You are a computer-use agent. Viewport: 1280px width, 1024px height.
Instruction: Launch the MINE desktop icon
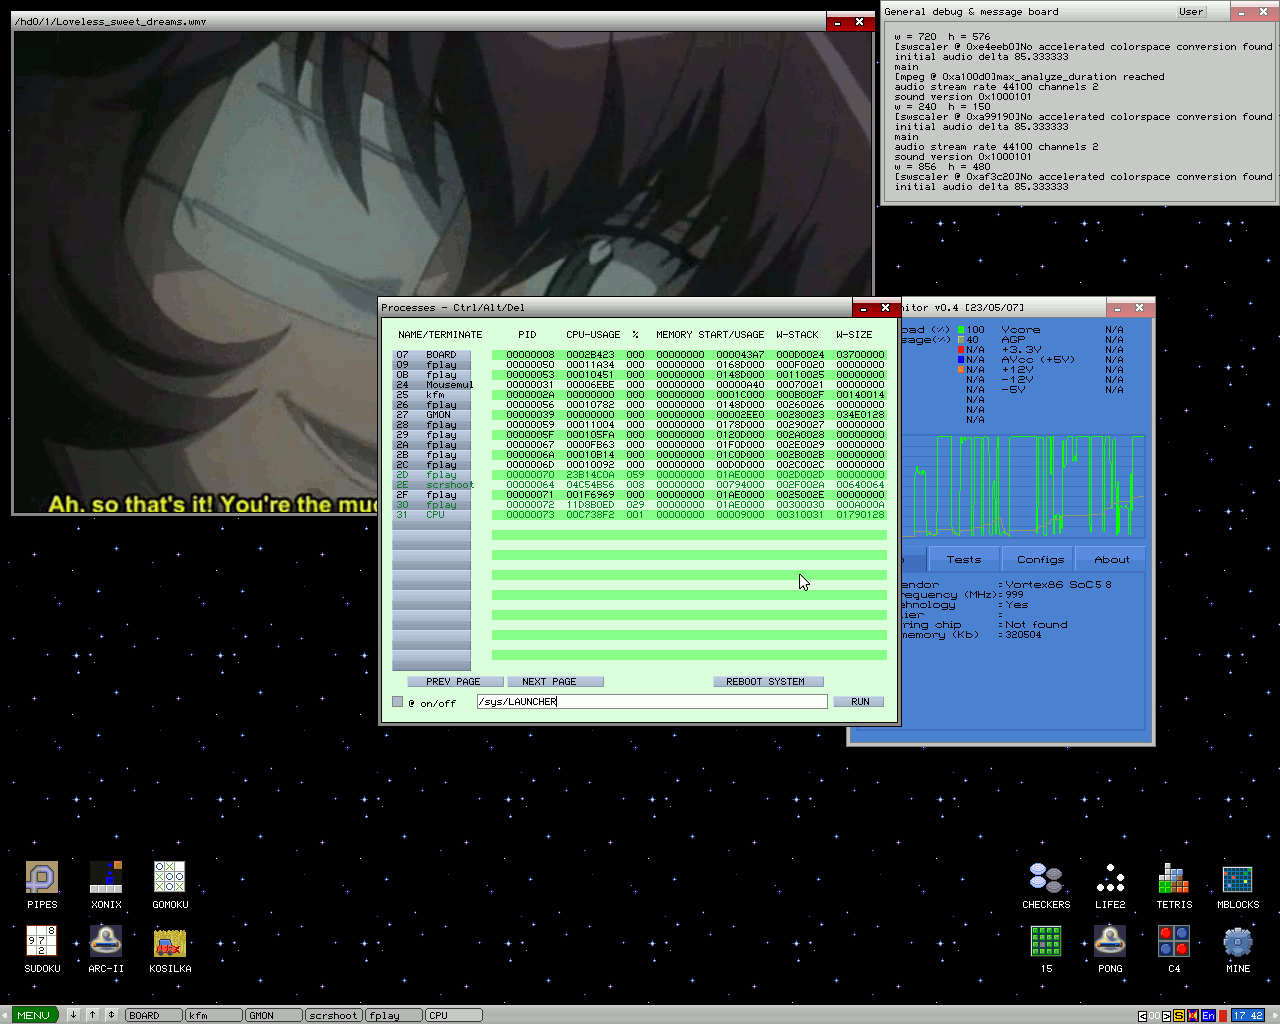coord(1238,942)
